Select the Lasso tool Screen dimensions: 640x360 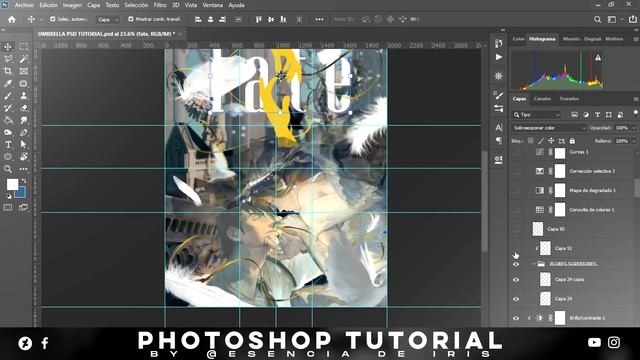(x=8, y=59)
